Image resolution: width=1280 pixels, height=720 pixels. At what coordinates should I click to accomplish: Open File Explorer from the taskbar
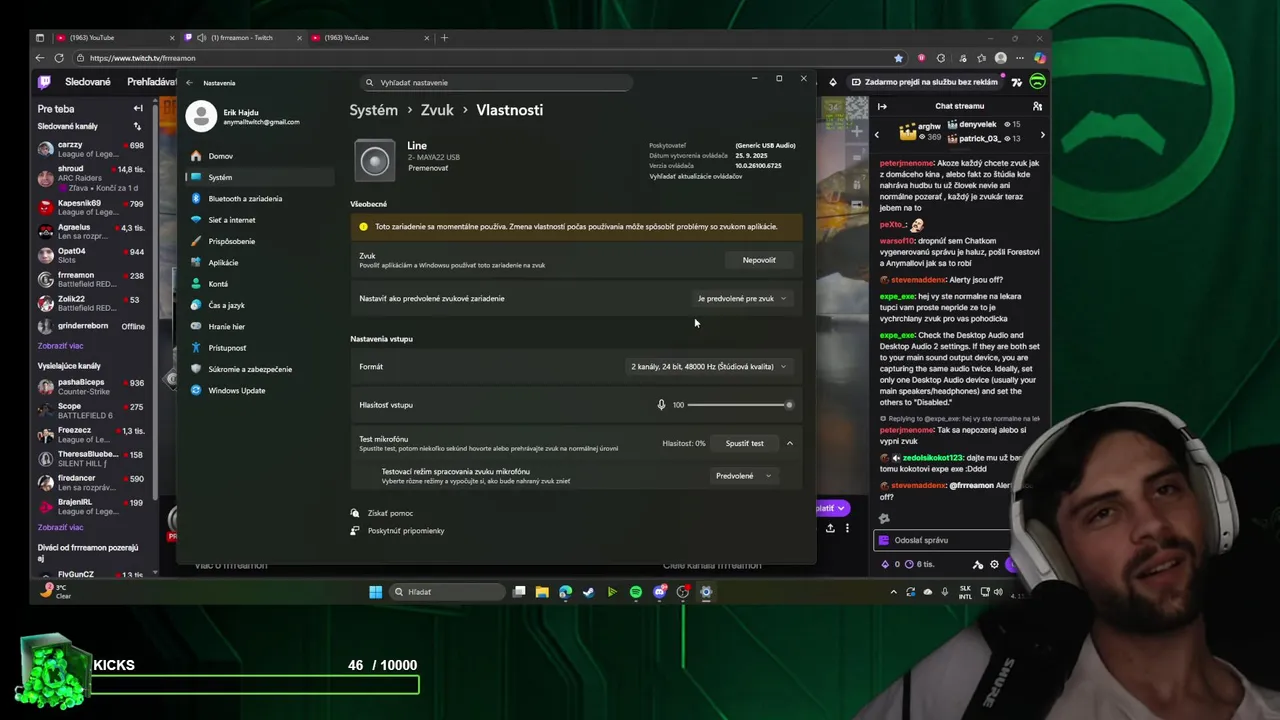click(542, 592)
